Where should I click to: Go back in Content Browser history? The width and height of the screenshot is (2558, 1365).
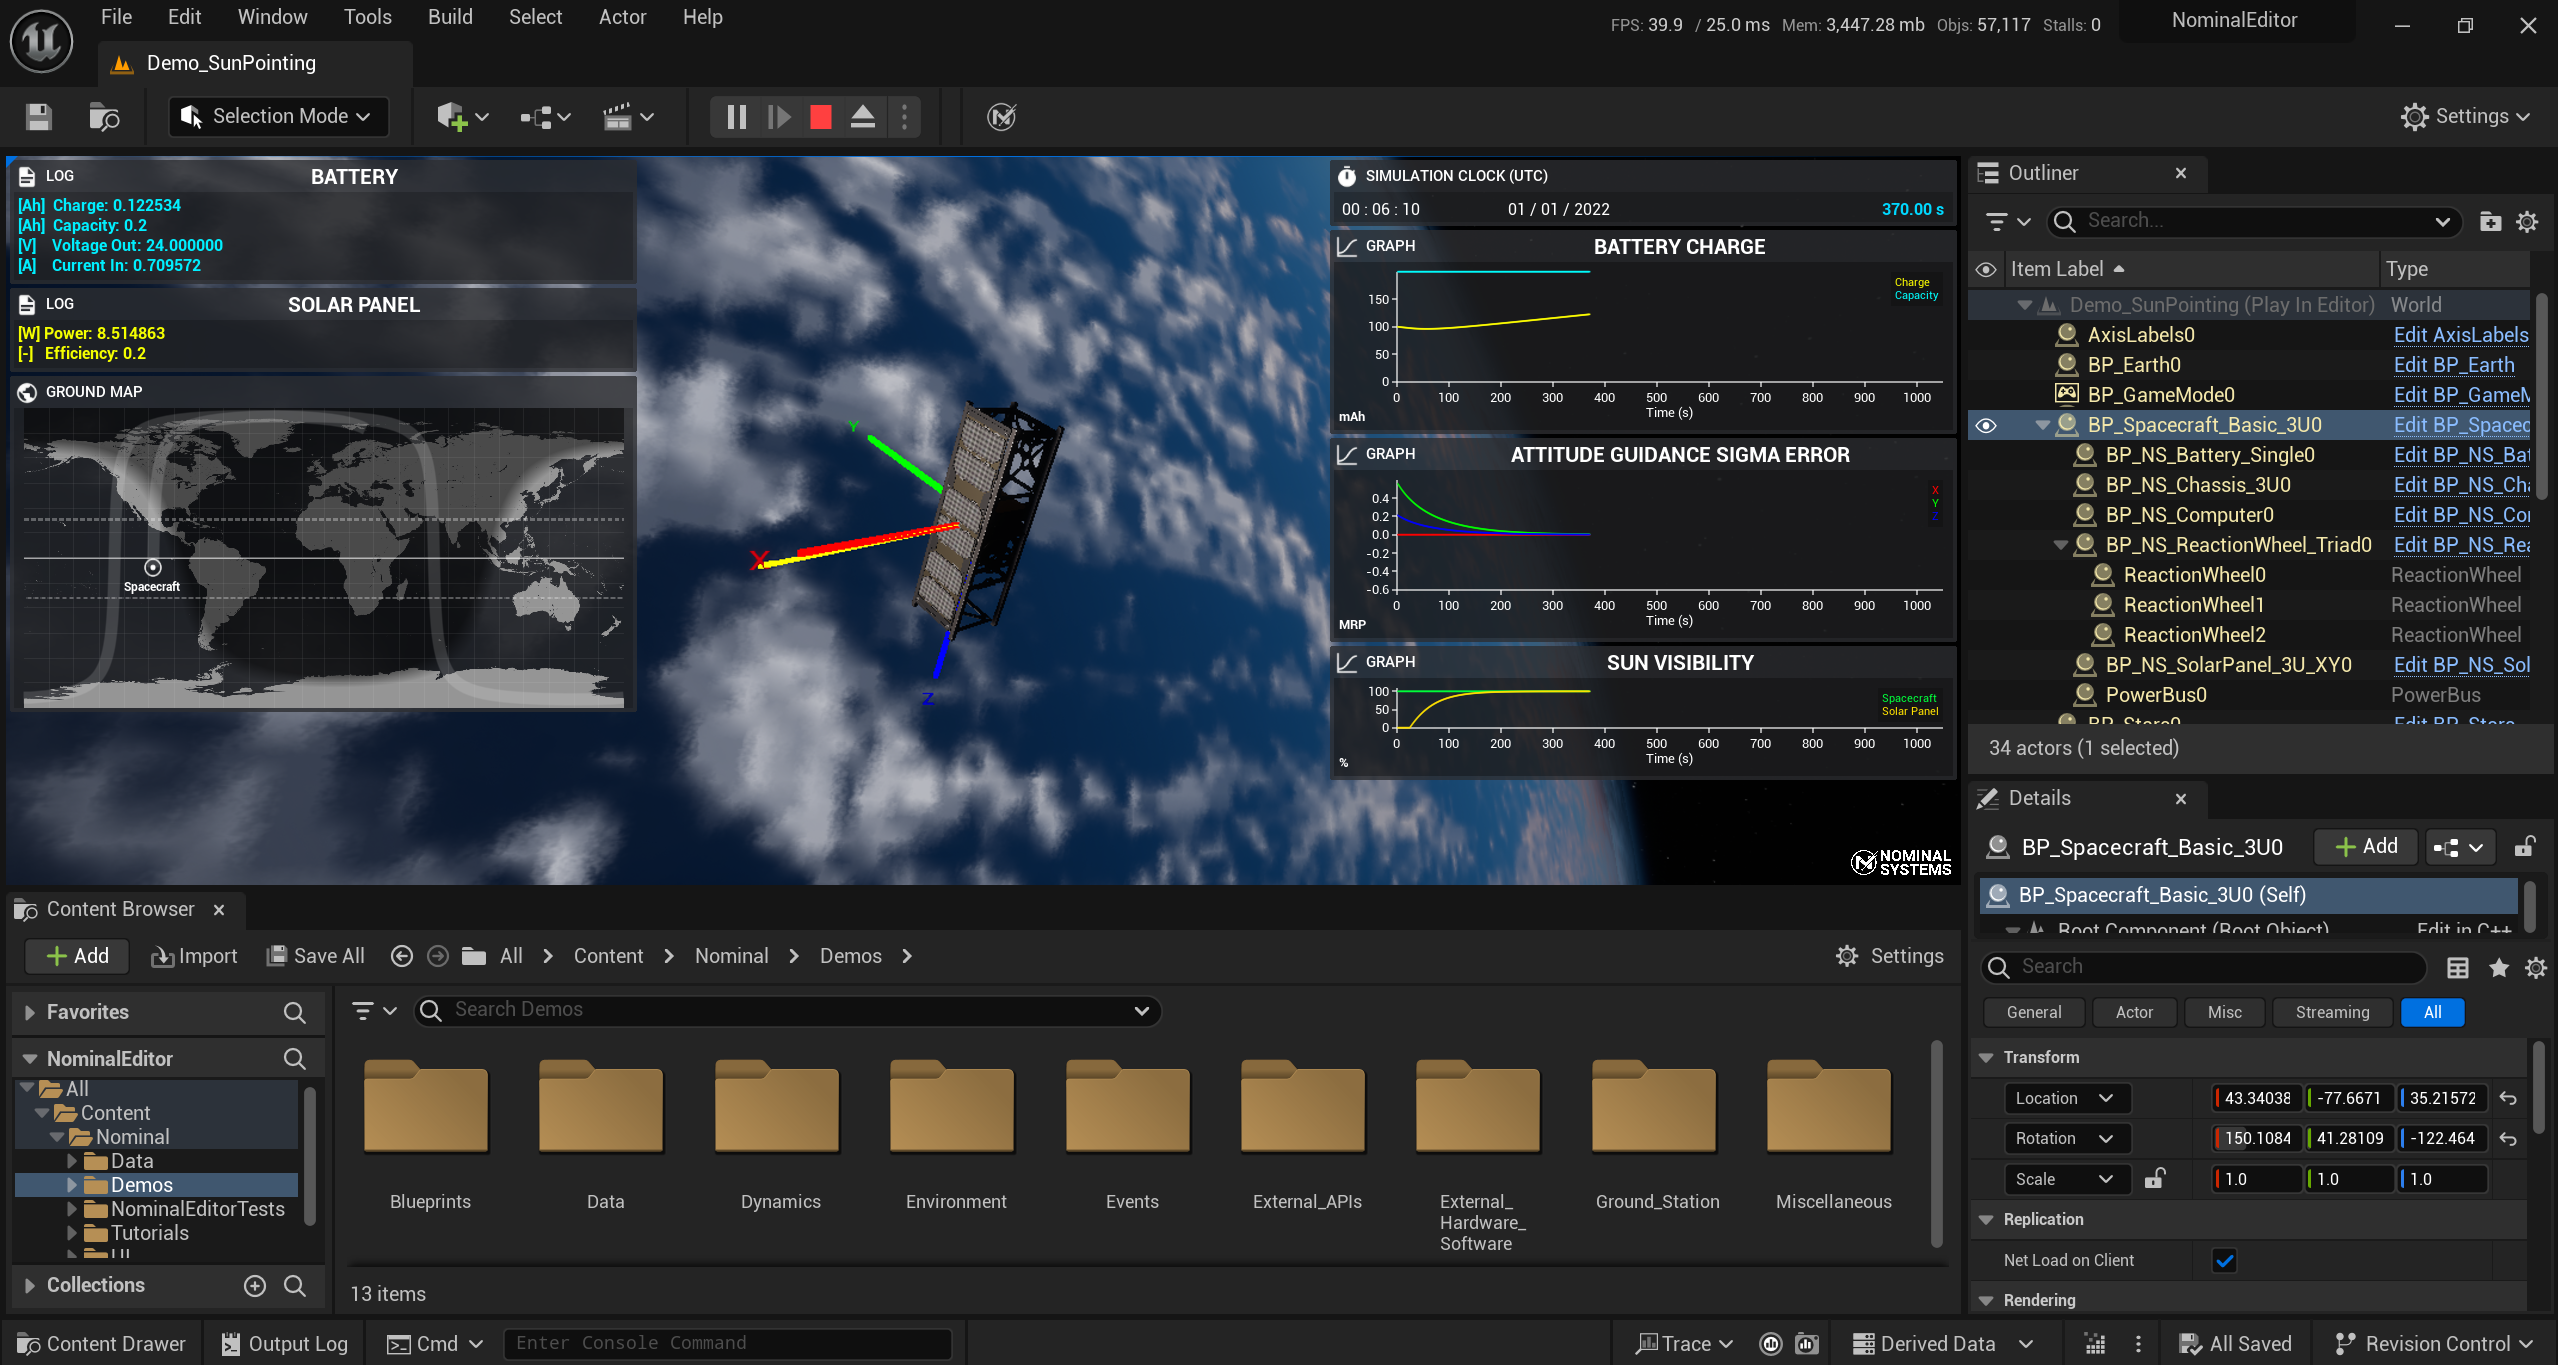[402, 956]
